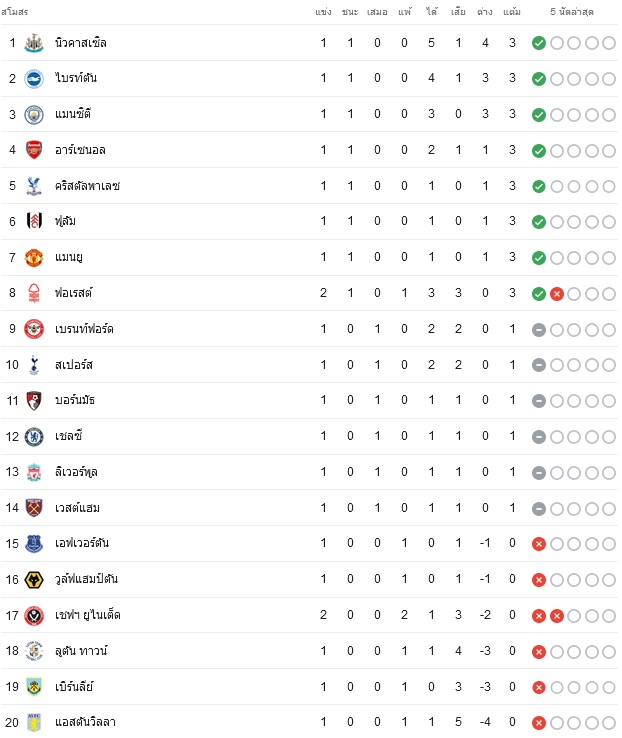Select the สโมสร club column header
The image size is (622, 738).
15,12
